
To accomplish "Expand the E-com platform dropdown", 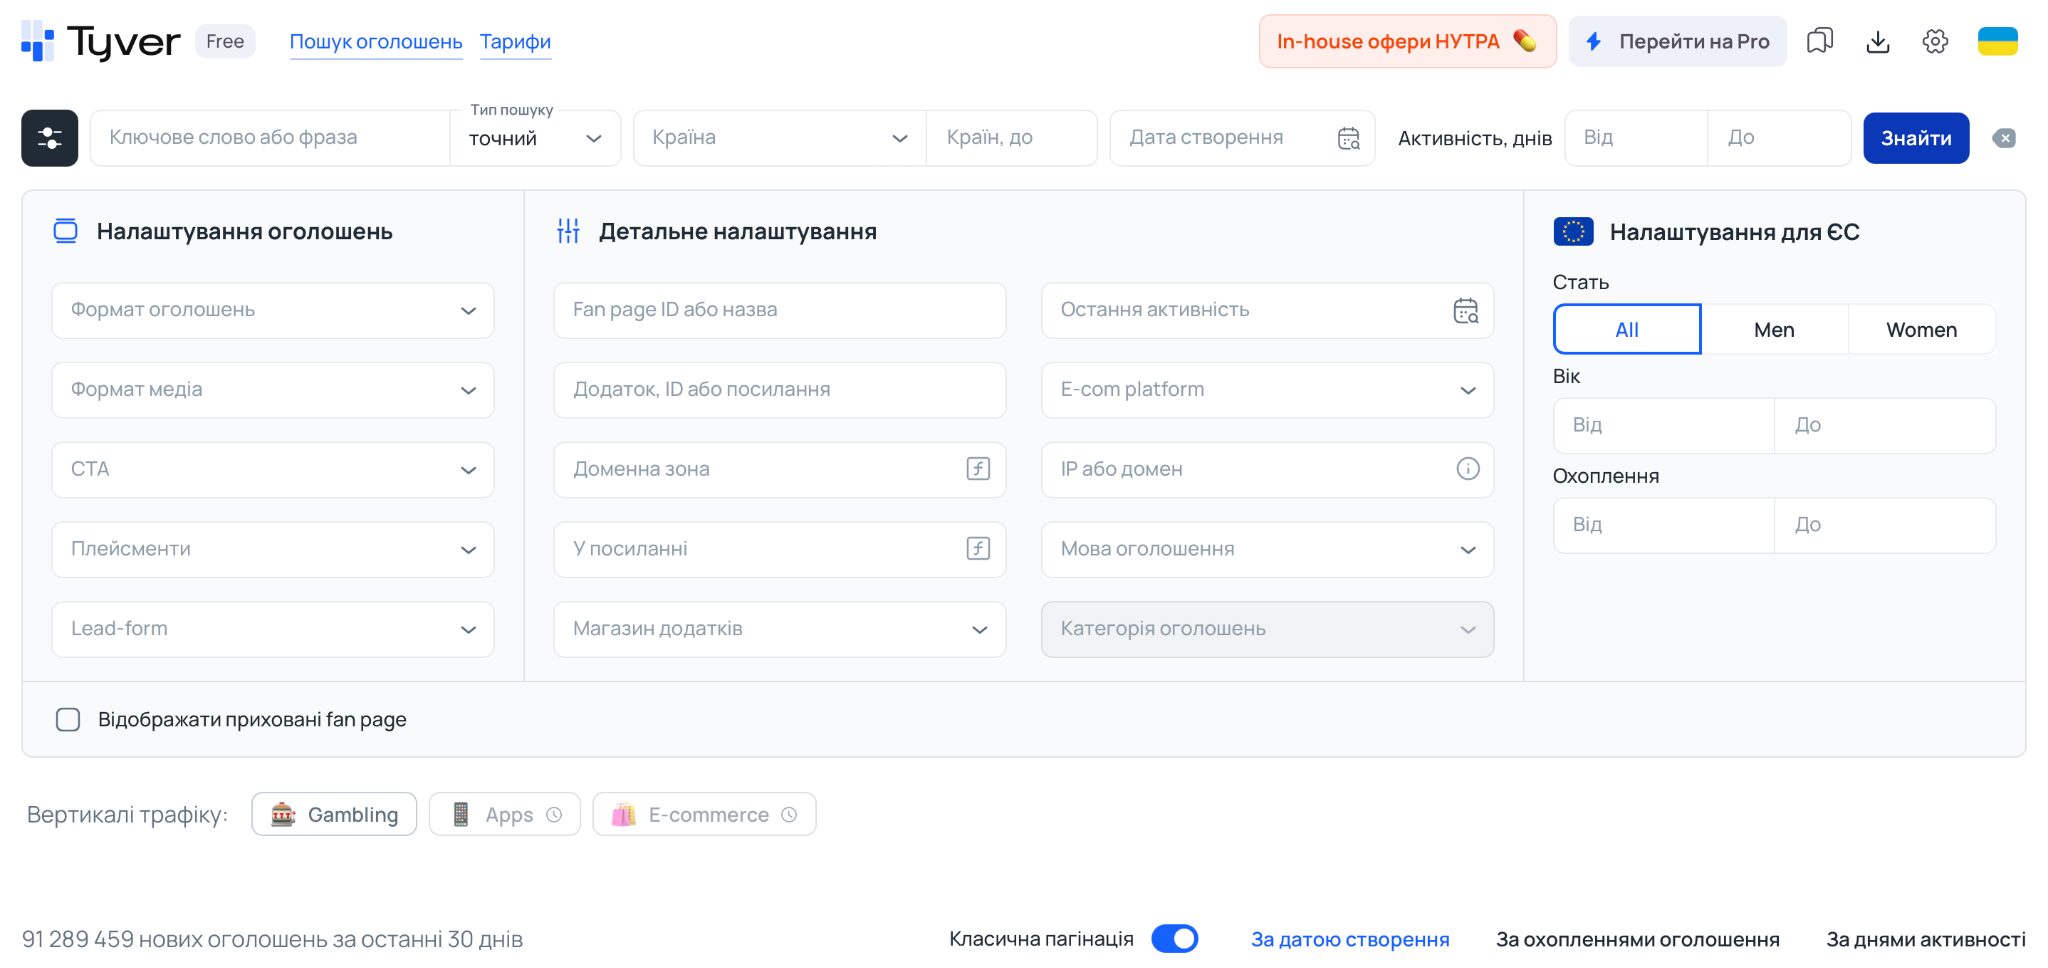I will [x=1266, y=390].
